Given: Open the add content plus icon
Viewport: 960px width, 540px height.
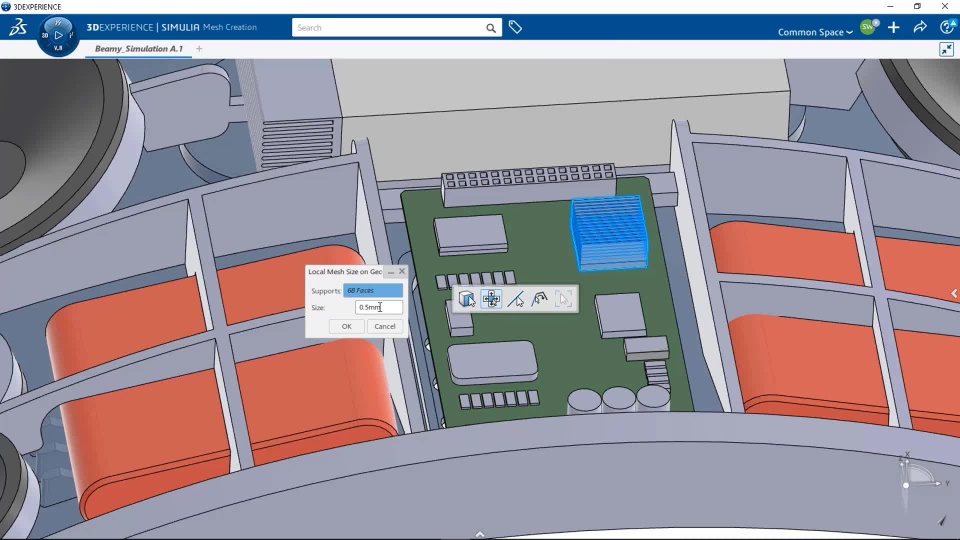Looking at the screenshot, I should pos(893,28).
